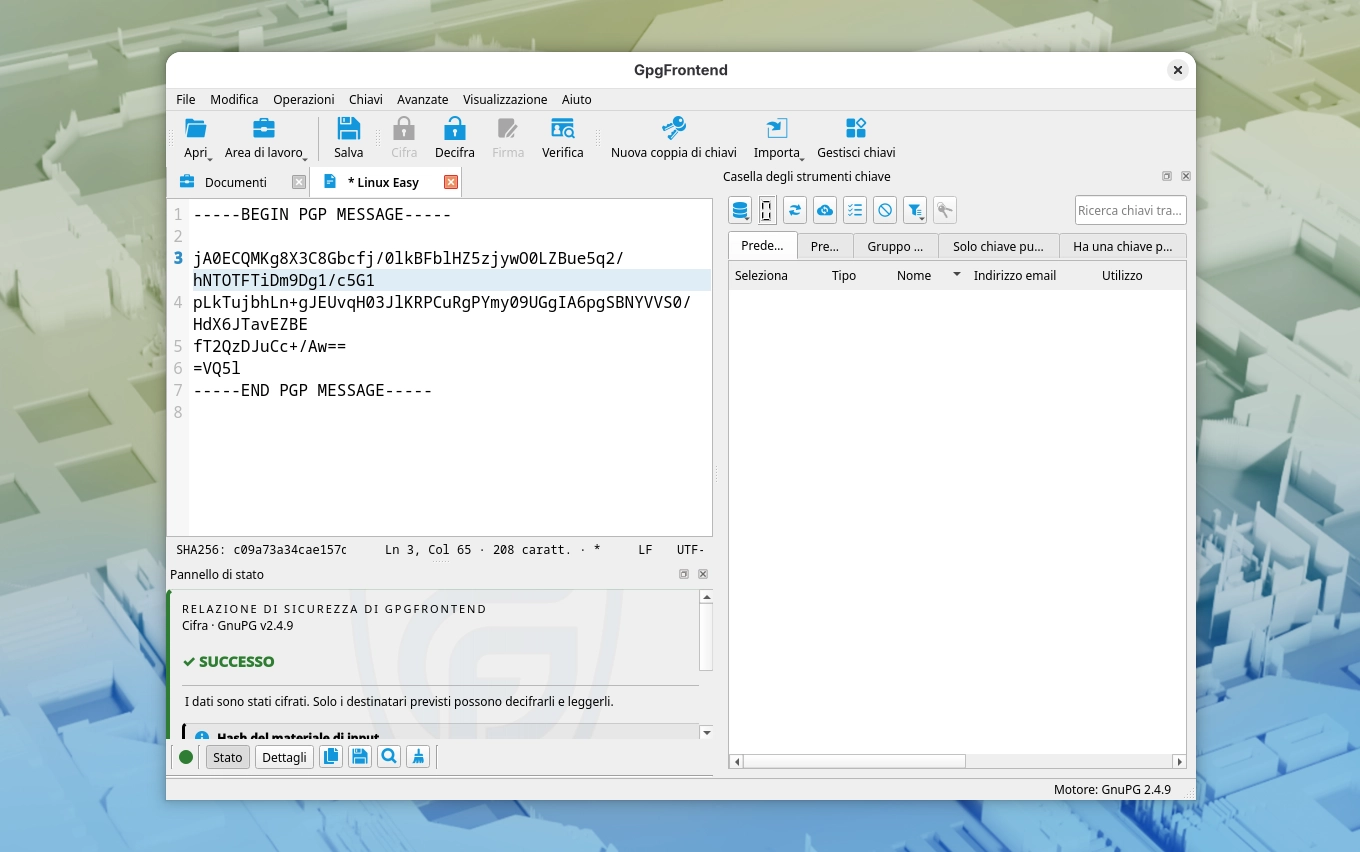Select the Prede... key tab
Screen dimensions: 1360x852
[x=763, y=246]
